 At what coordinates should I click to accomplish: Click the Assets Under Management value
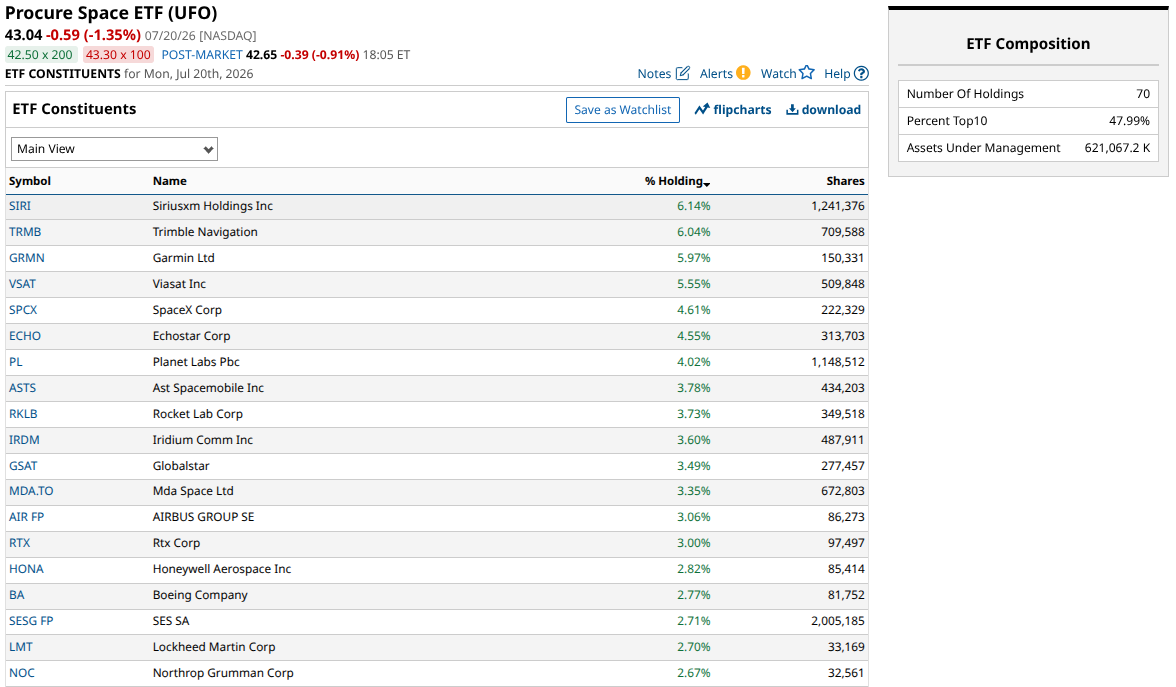[x=1117, y=148]
